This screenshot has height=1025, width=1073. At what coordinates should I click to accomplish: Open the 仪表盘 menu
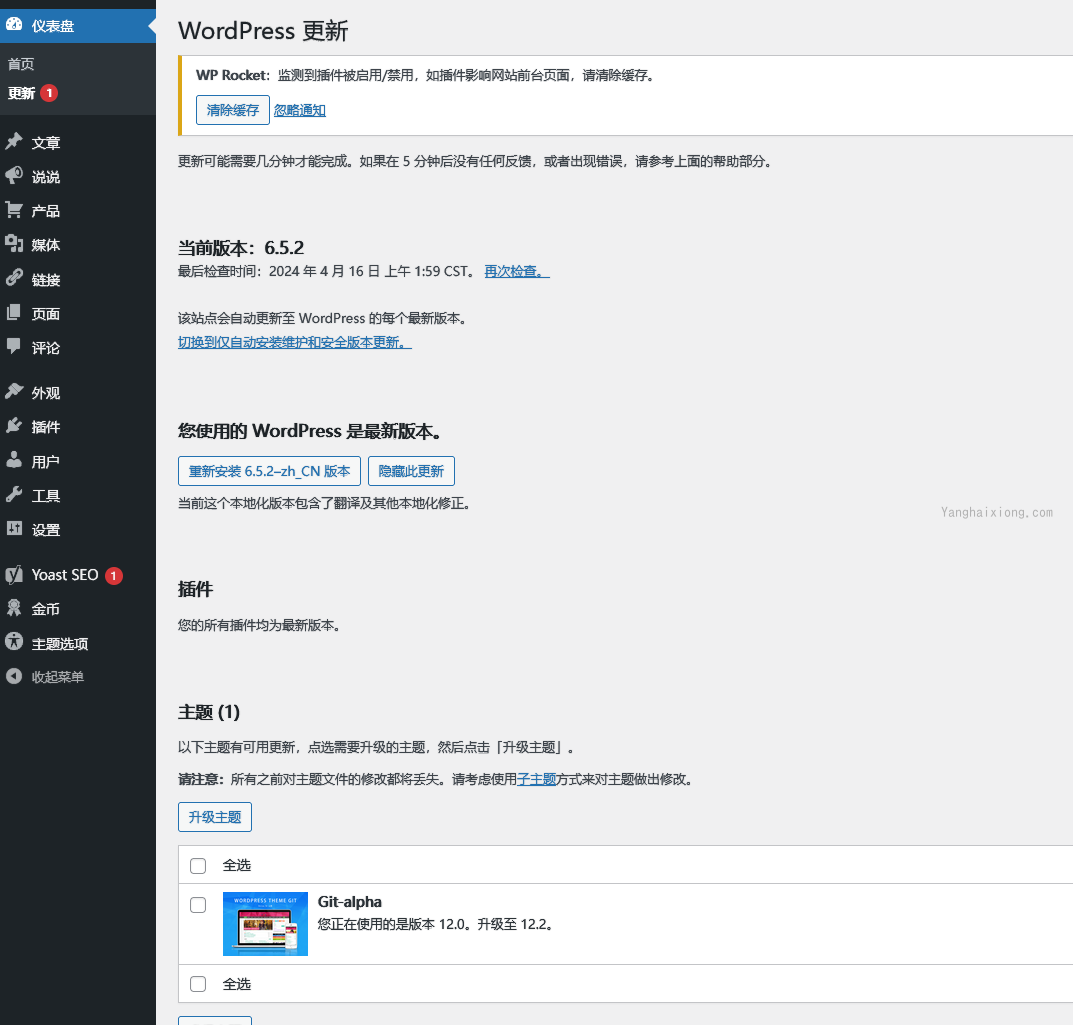[78, 26]
